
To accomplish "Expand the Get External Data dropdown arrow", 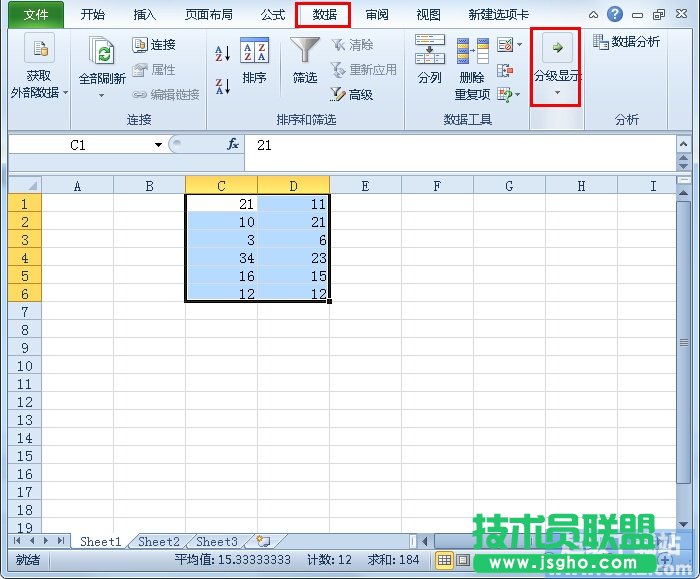I will 66,92.
